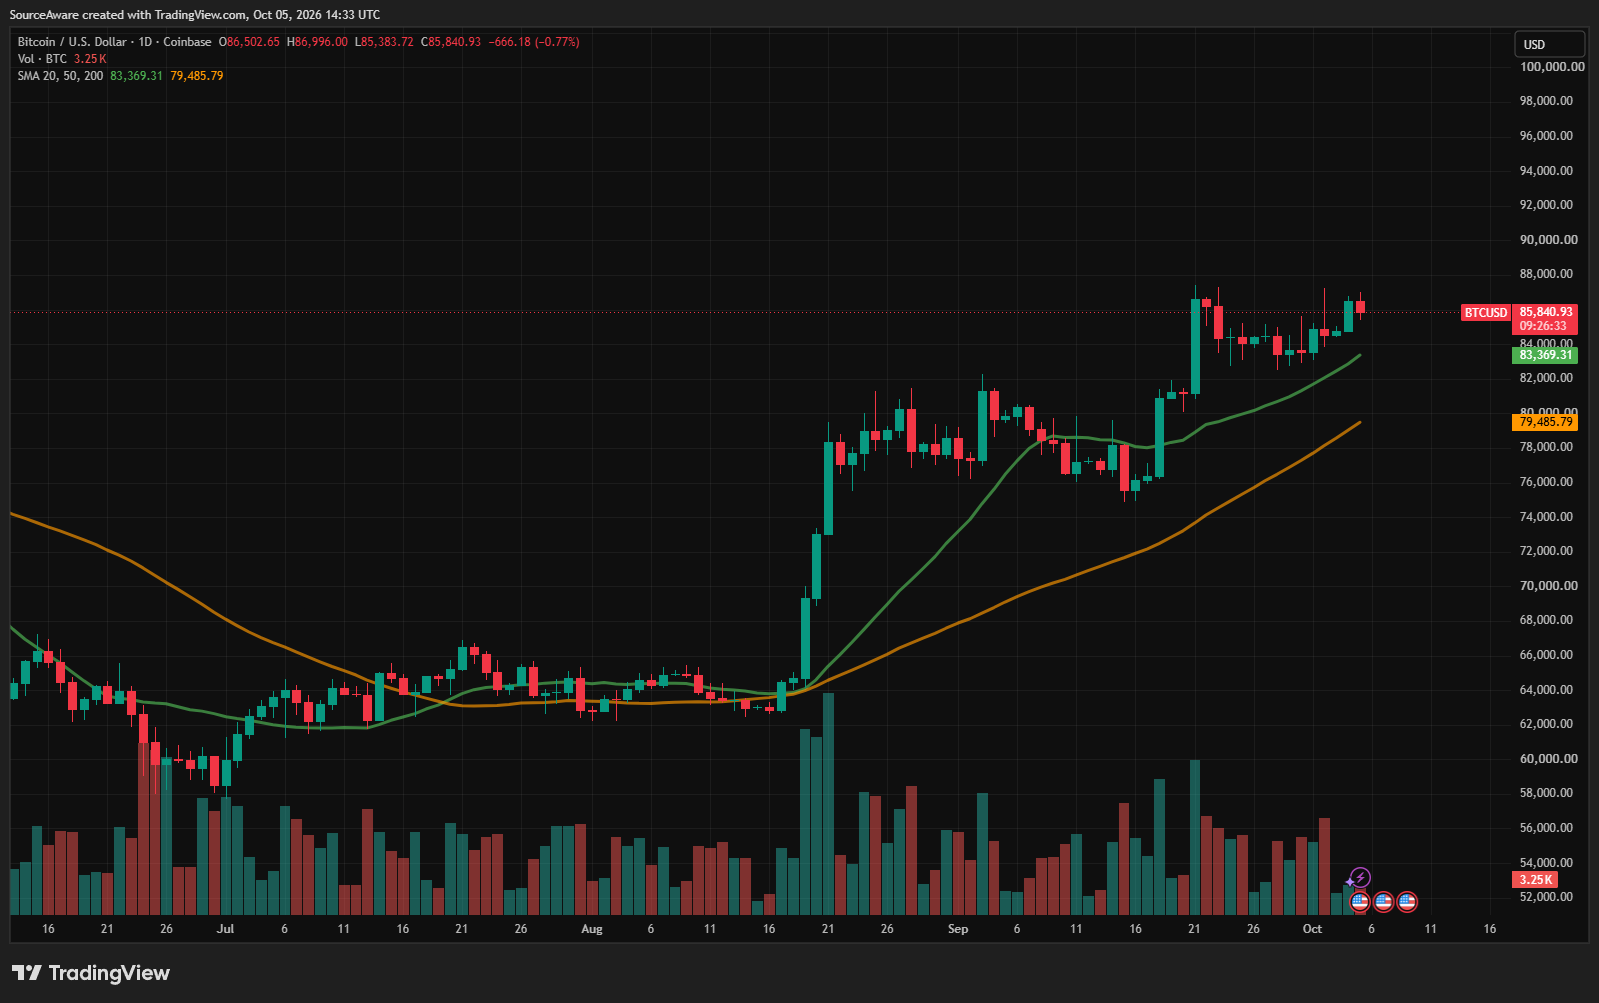Click the purple lightning event icon
1599x1003 pixels.
tap(1360, 878)
